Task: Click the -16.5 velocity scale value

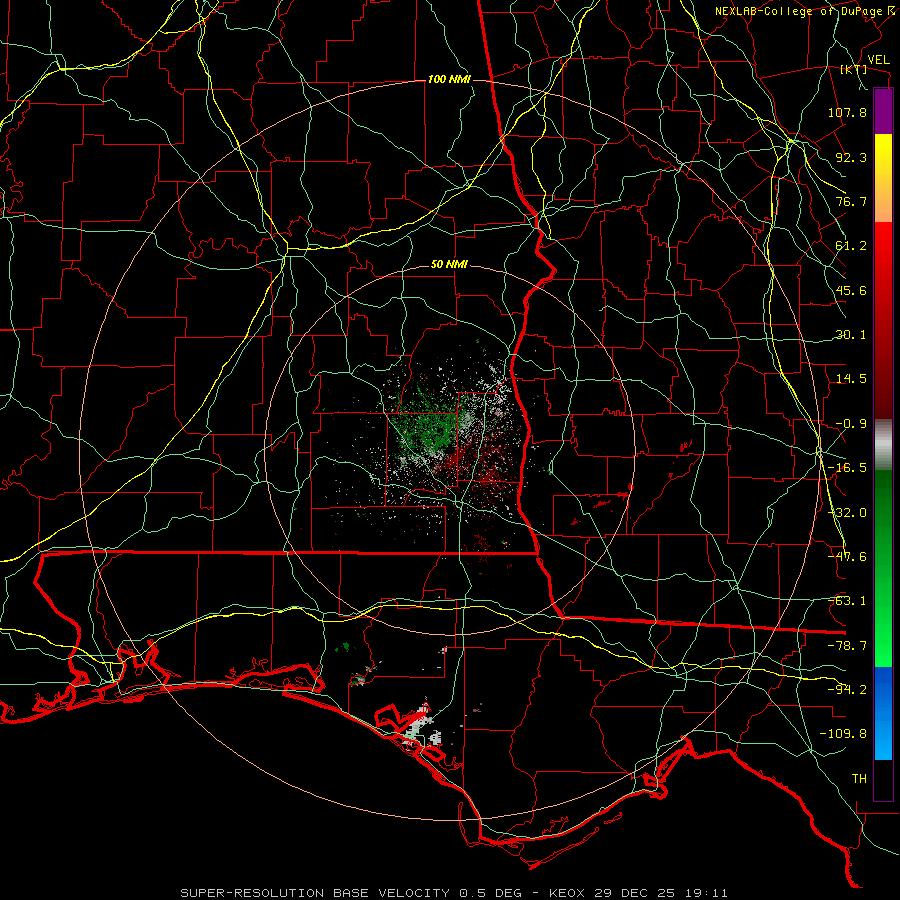Action: [x=847, y=468]
